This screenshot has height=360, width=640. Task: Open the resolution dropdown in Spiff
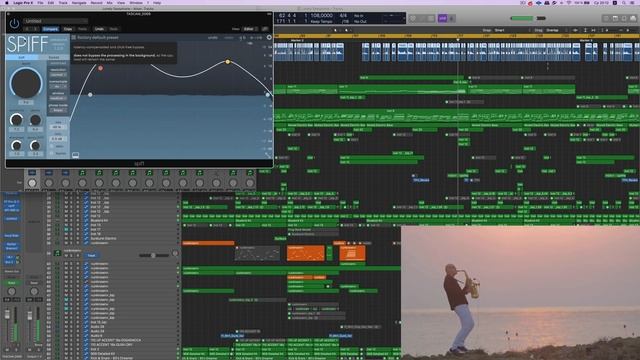click(58, 75)
